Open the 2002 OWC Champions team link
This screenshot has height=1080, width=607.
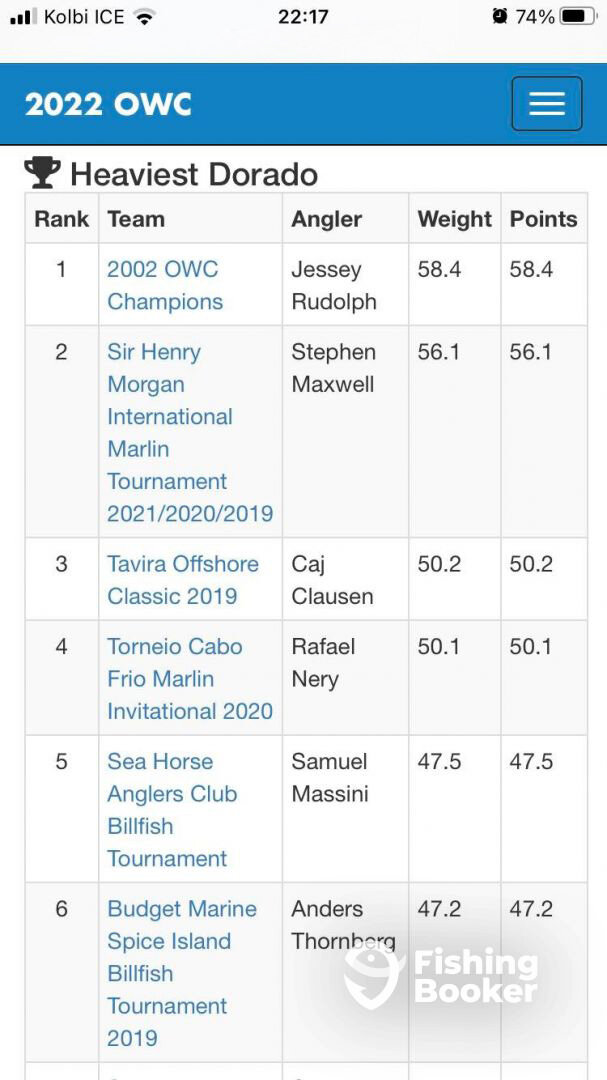[x=165, y=285]
